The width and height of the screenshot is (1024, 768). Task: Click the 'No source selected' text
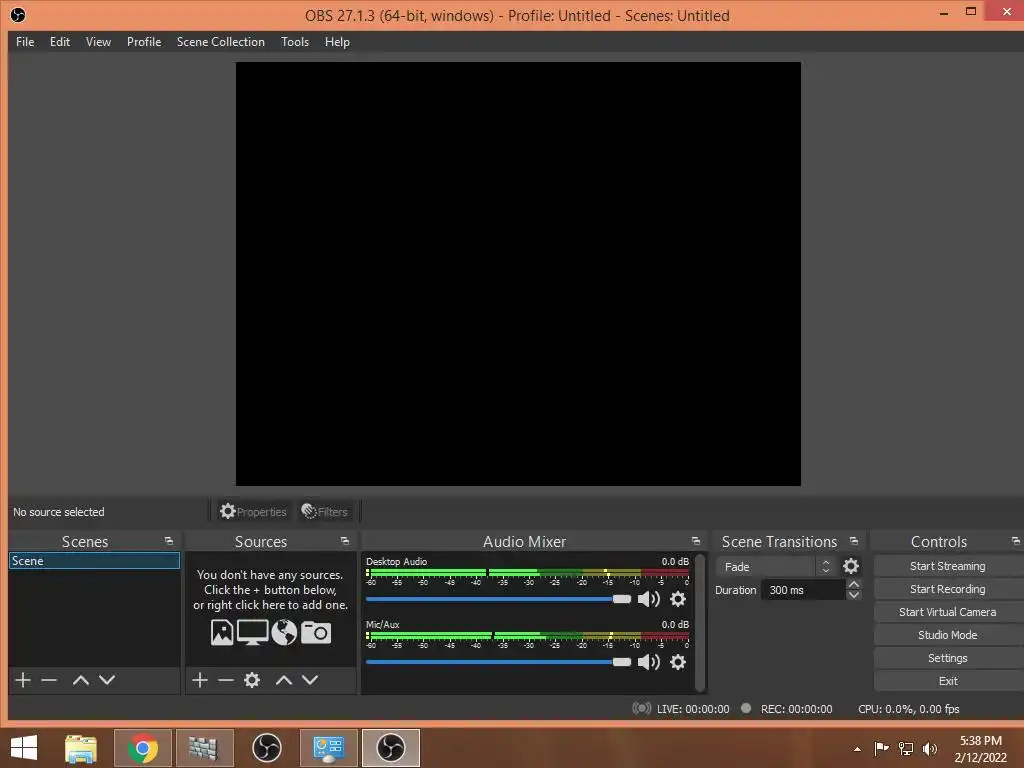tap(59, 512)
